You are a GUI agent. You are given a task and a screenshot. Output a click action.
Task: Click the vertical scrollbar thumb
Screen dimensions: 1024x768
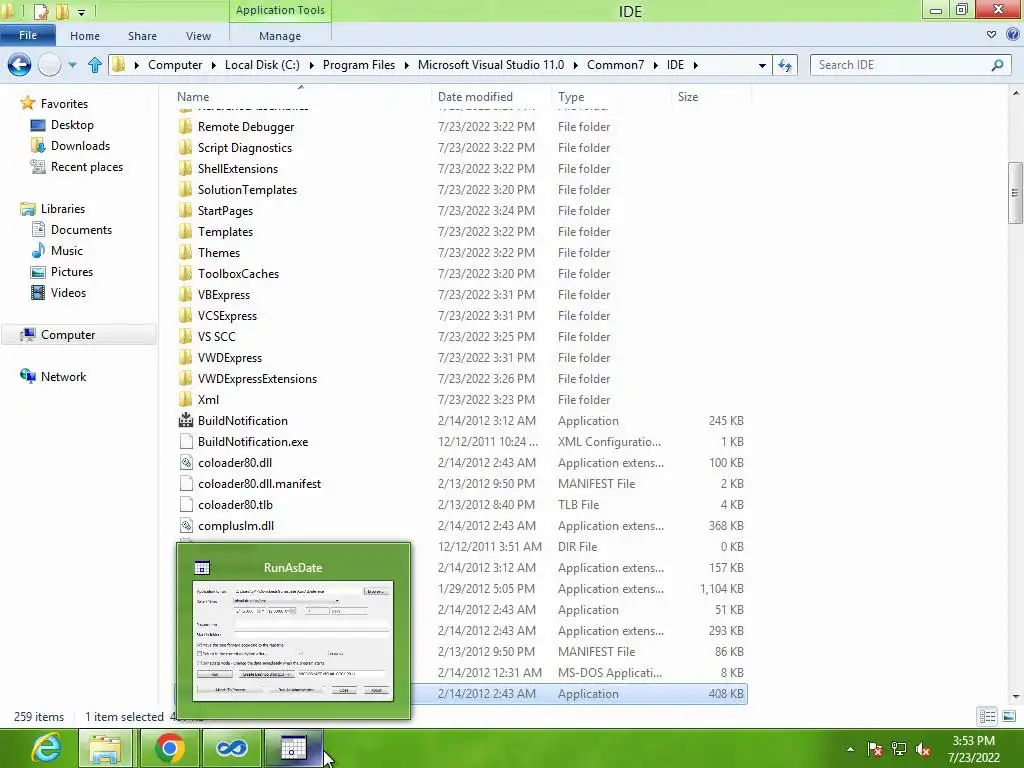tap(1015, 193)
